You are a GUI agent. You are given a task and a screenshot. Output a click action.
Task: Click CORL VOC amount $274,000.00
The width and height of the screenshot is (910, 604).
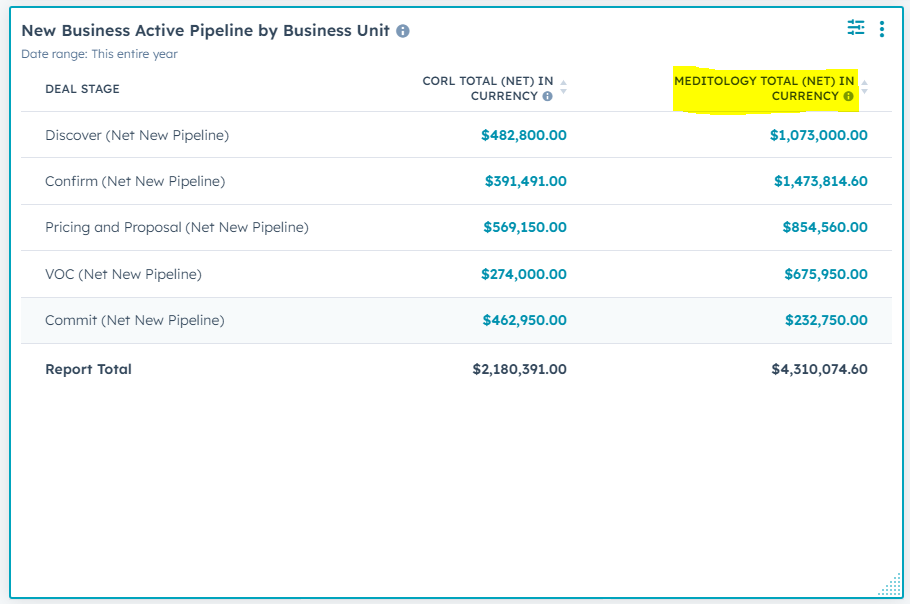(x=523, y=274)
